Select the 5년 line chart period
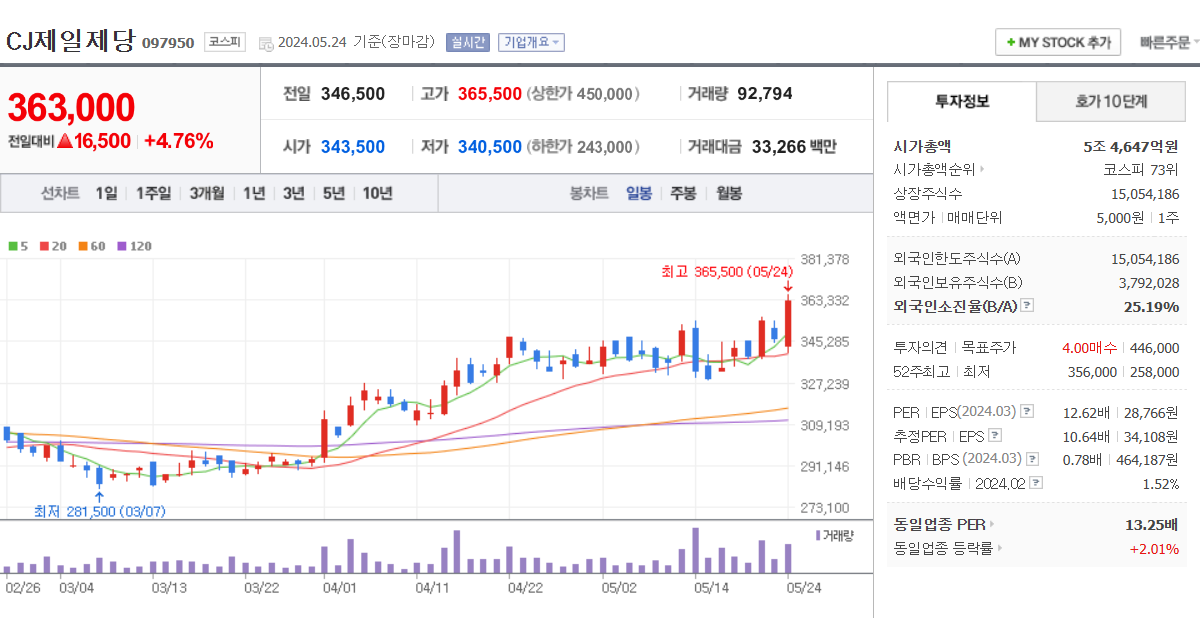Viewport: 1202px width, 618px height. click(x=334, y=193)
